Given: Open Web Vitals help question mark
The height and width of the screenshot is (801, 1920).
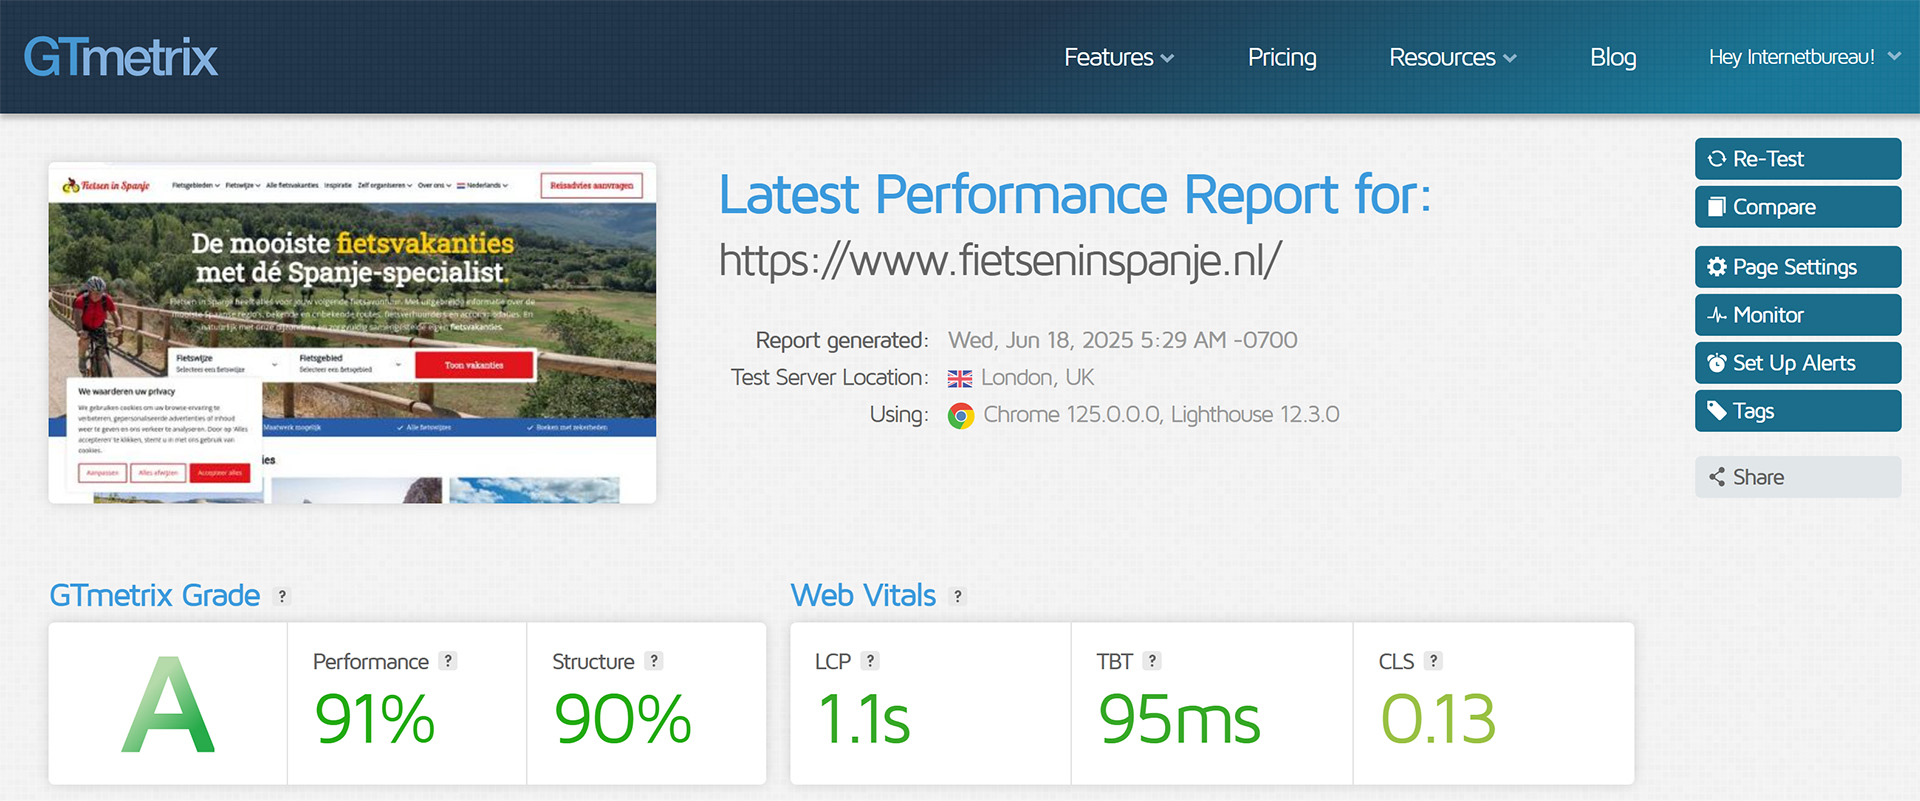Looking at the screenshot, I should (x=958, y=596).
